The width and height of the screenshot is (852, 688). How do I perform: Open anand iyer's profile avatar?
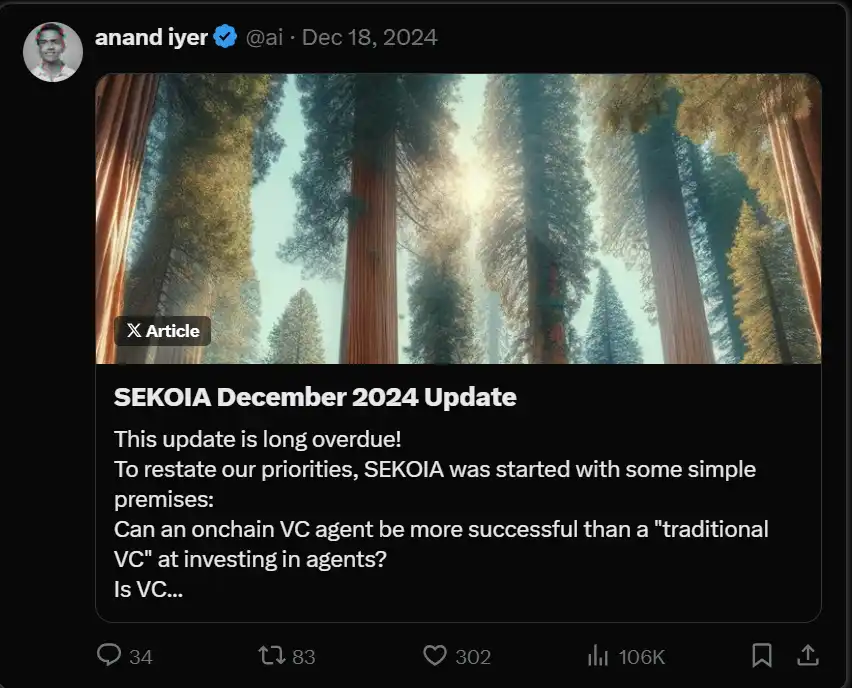click(x=53, y=52)
